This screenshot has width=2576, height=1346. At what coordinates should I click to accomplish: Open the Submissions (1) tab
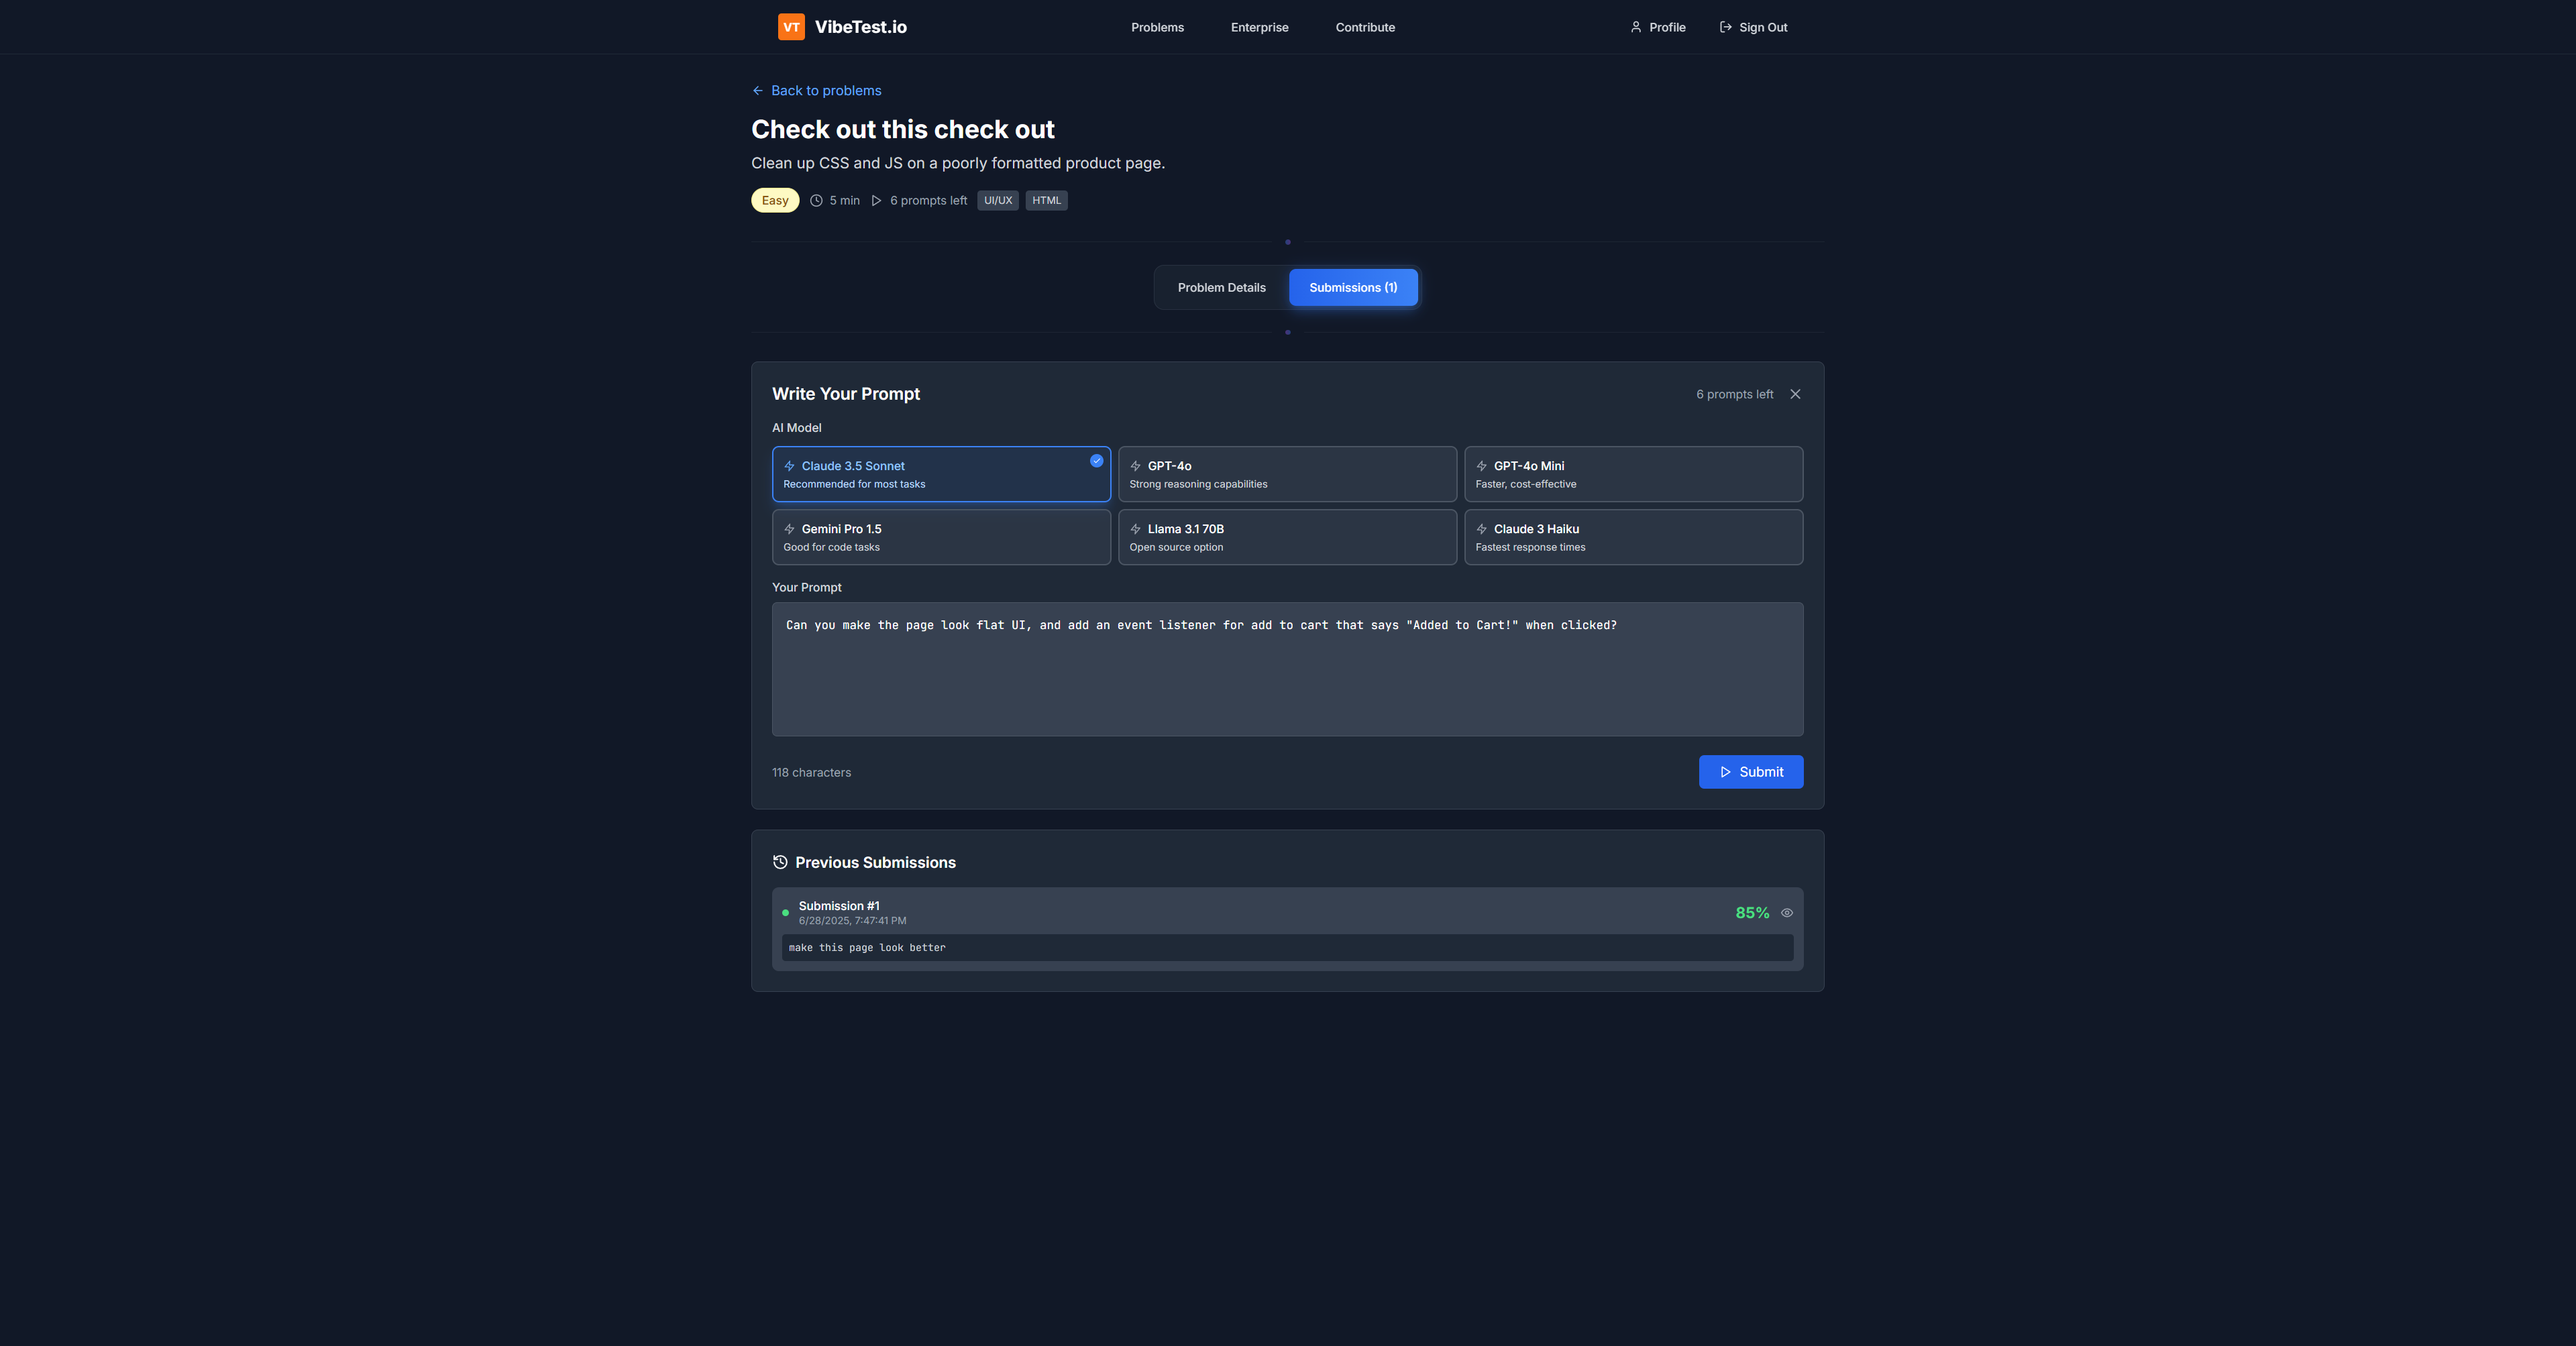pos(1352,288)
